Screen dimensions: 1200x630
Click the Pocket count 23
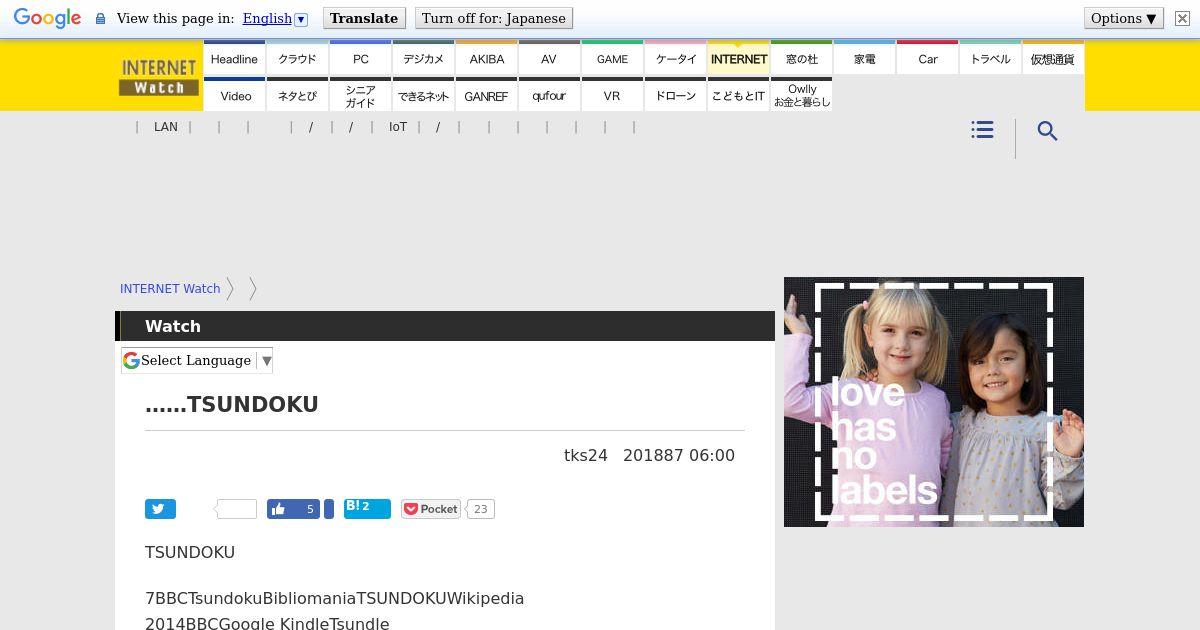point(480,509)
